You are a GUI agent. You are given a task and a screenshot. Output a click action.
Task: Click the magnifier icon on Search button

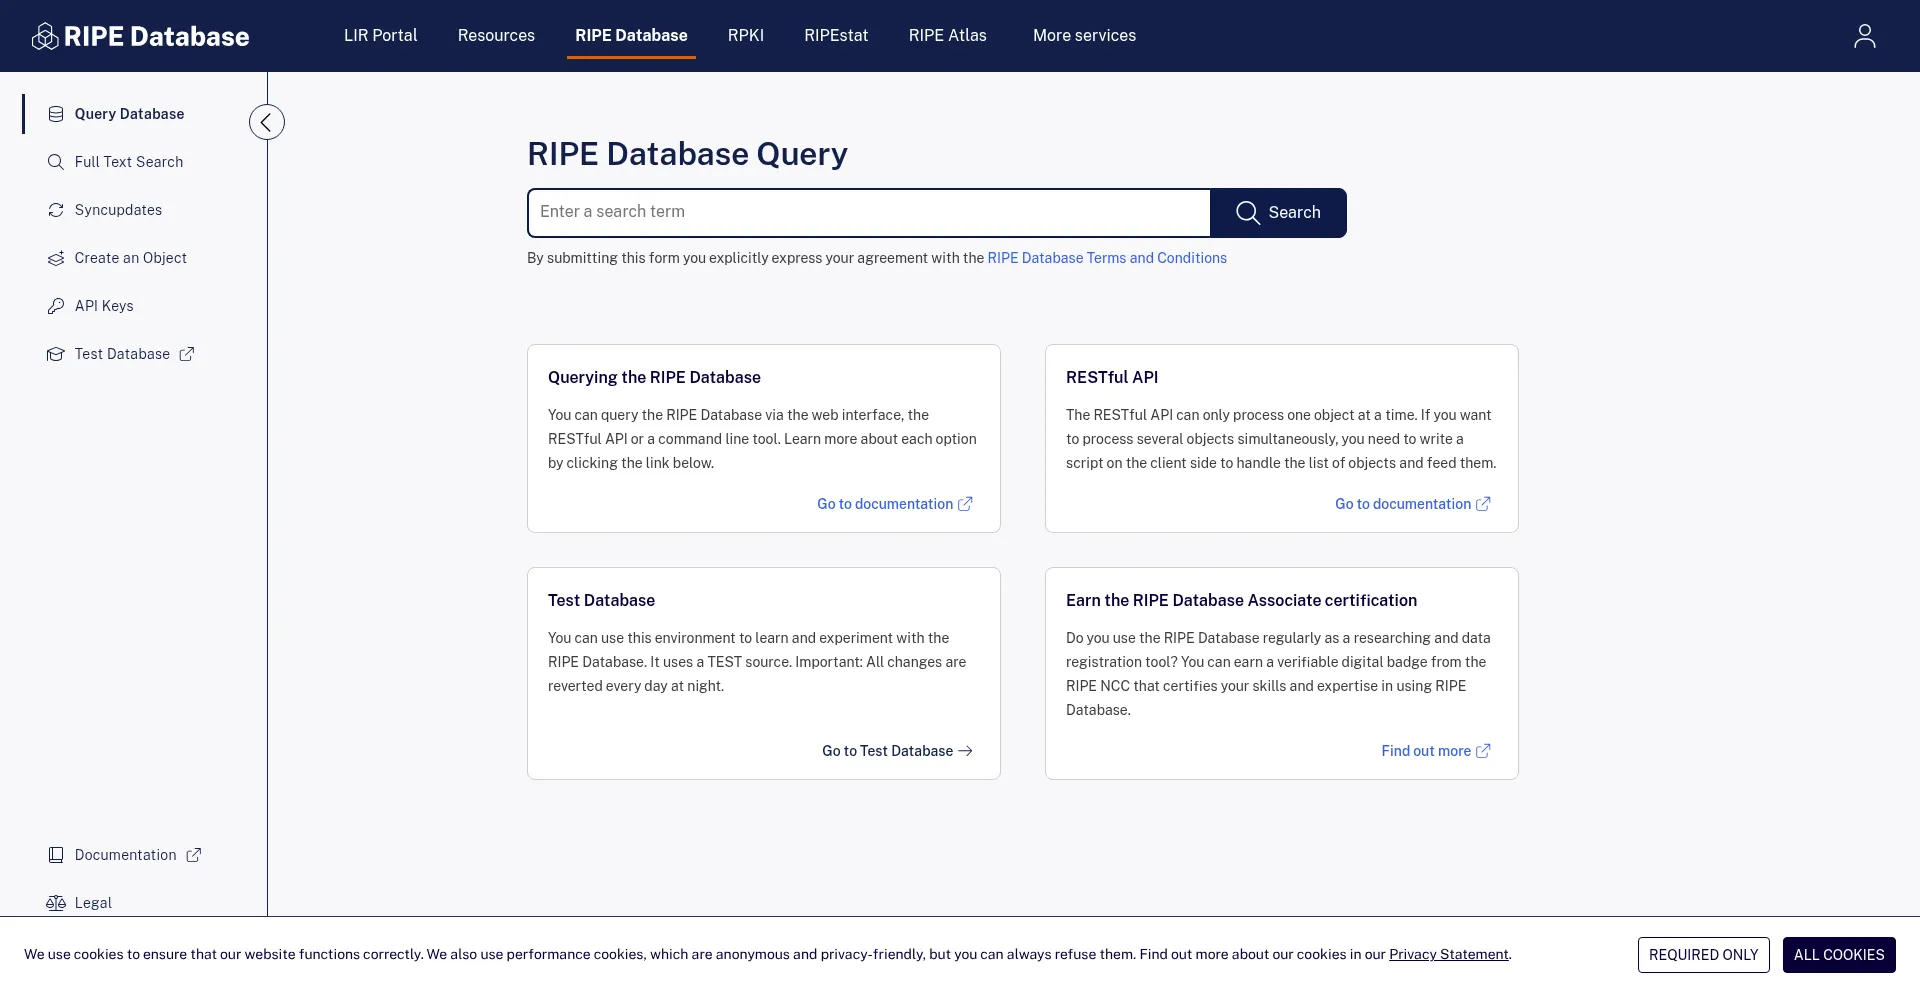tap(1247, 212)
